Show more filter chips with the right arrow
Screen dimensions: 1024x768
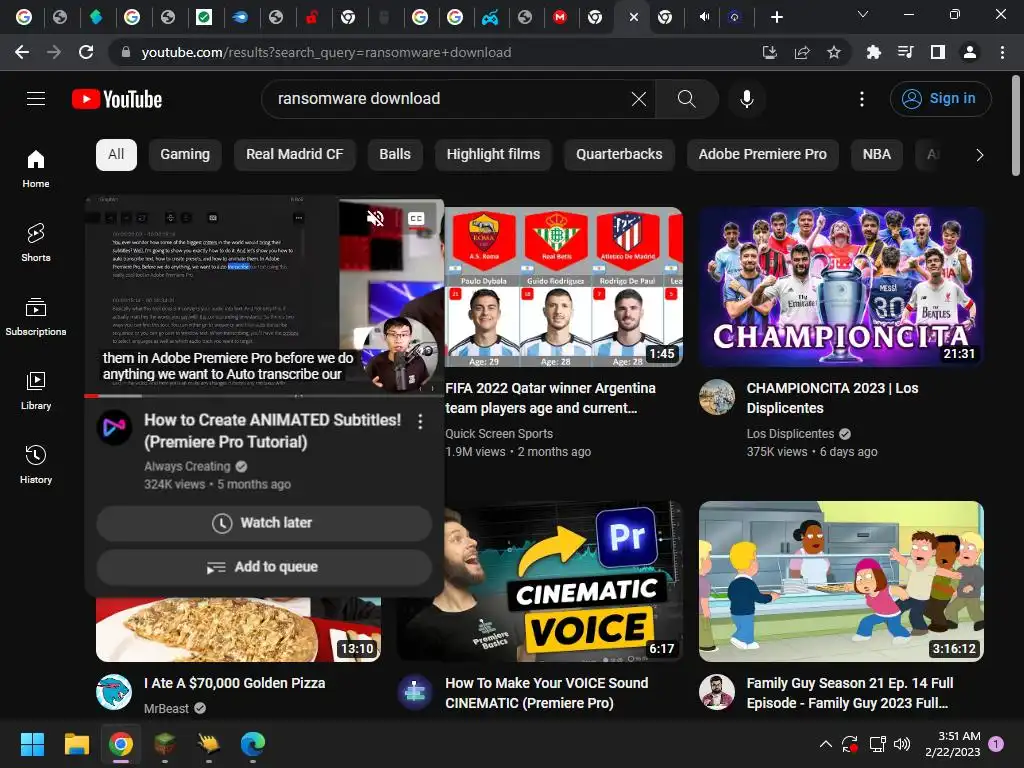[x=979, y=155]
